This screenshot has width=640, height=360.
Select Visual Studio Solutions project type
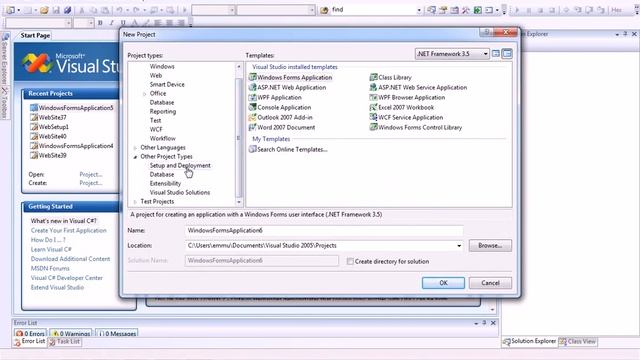(x=180, y=192)
